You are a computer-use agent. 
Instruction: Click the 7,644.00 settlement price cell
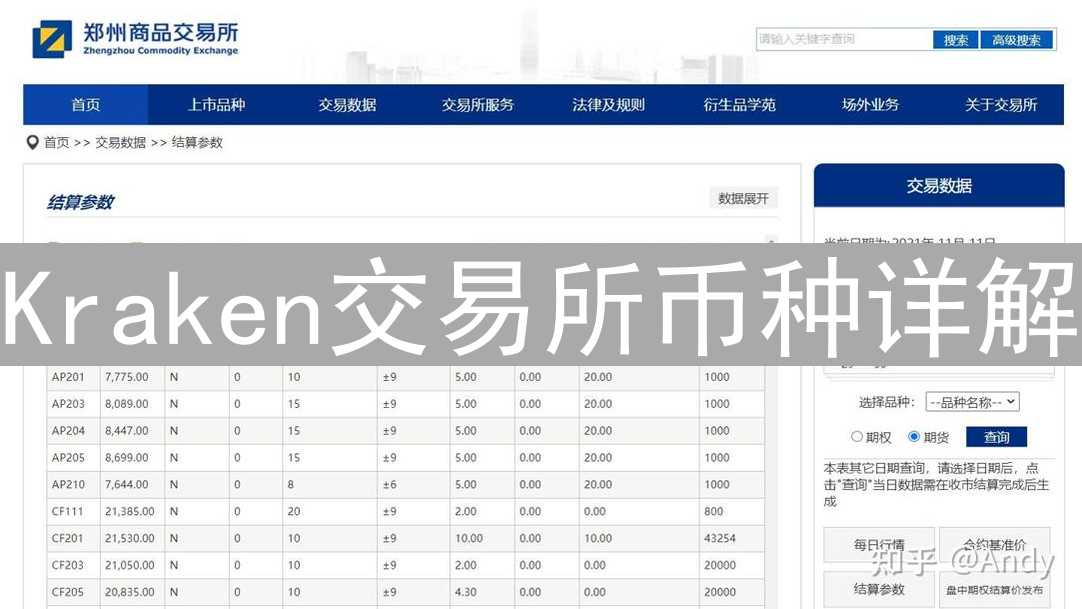[132, 485]
